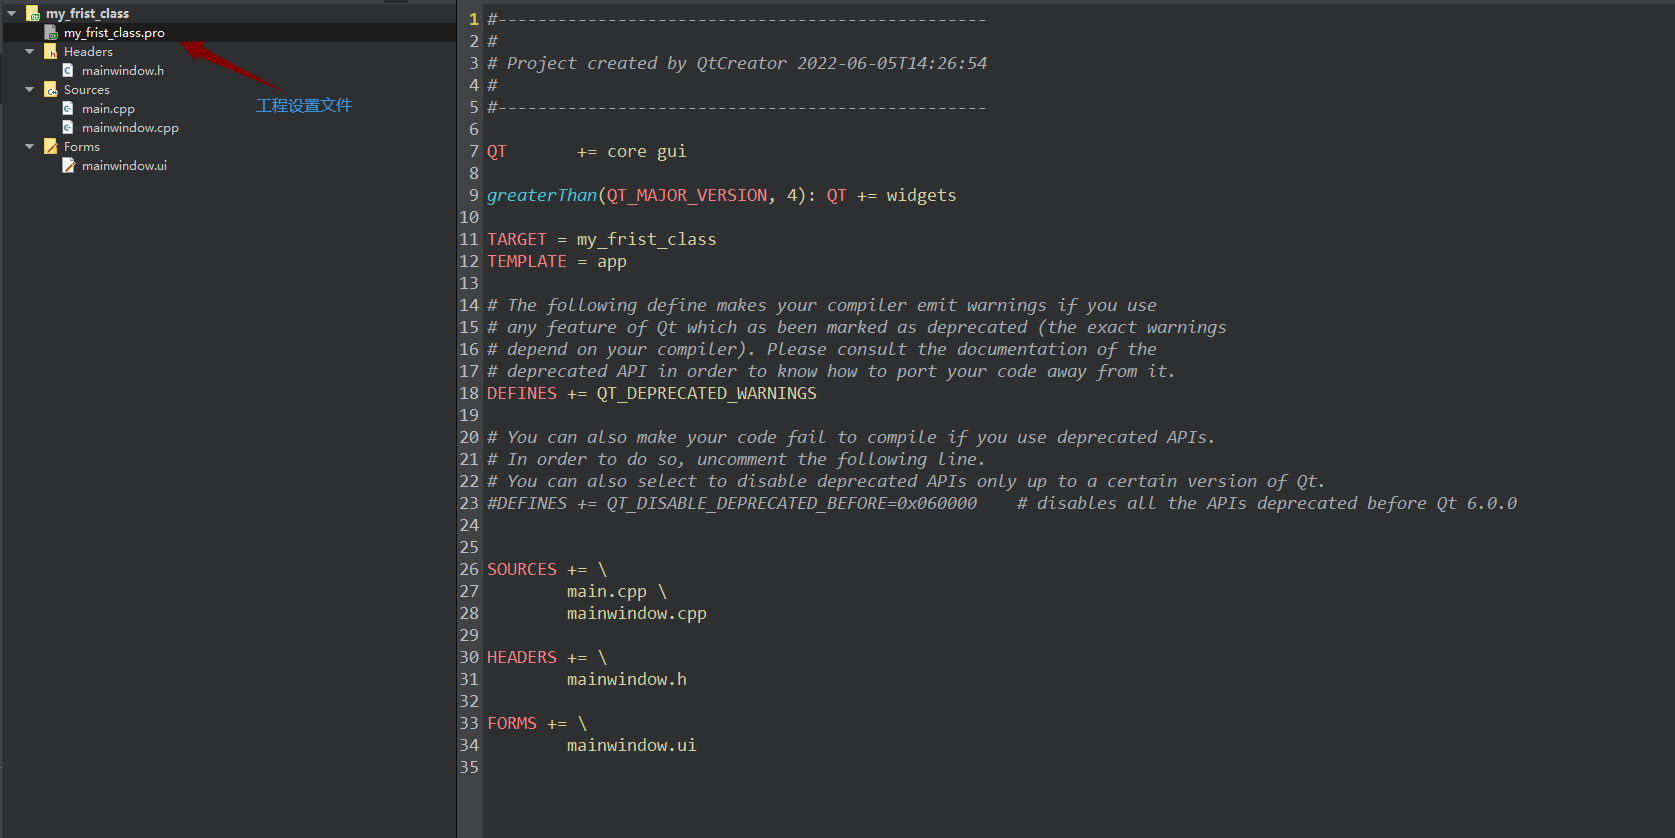Click the greaterThan function on line 9

(x=541, y=195)
